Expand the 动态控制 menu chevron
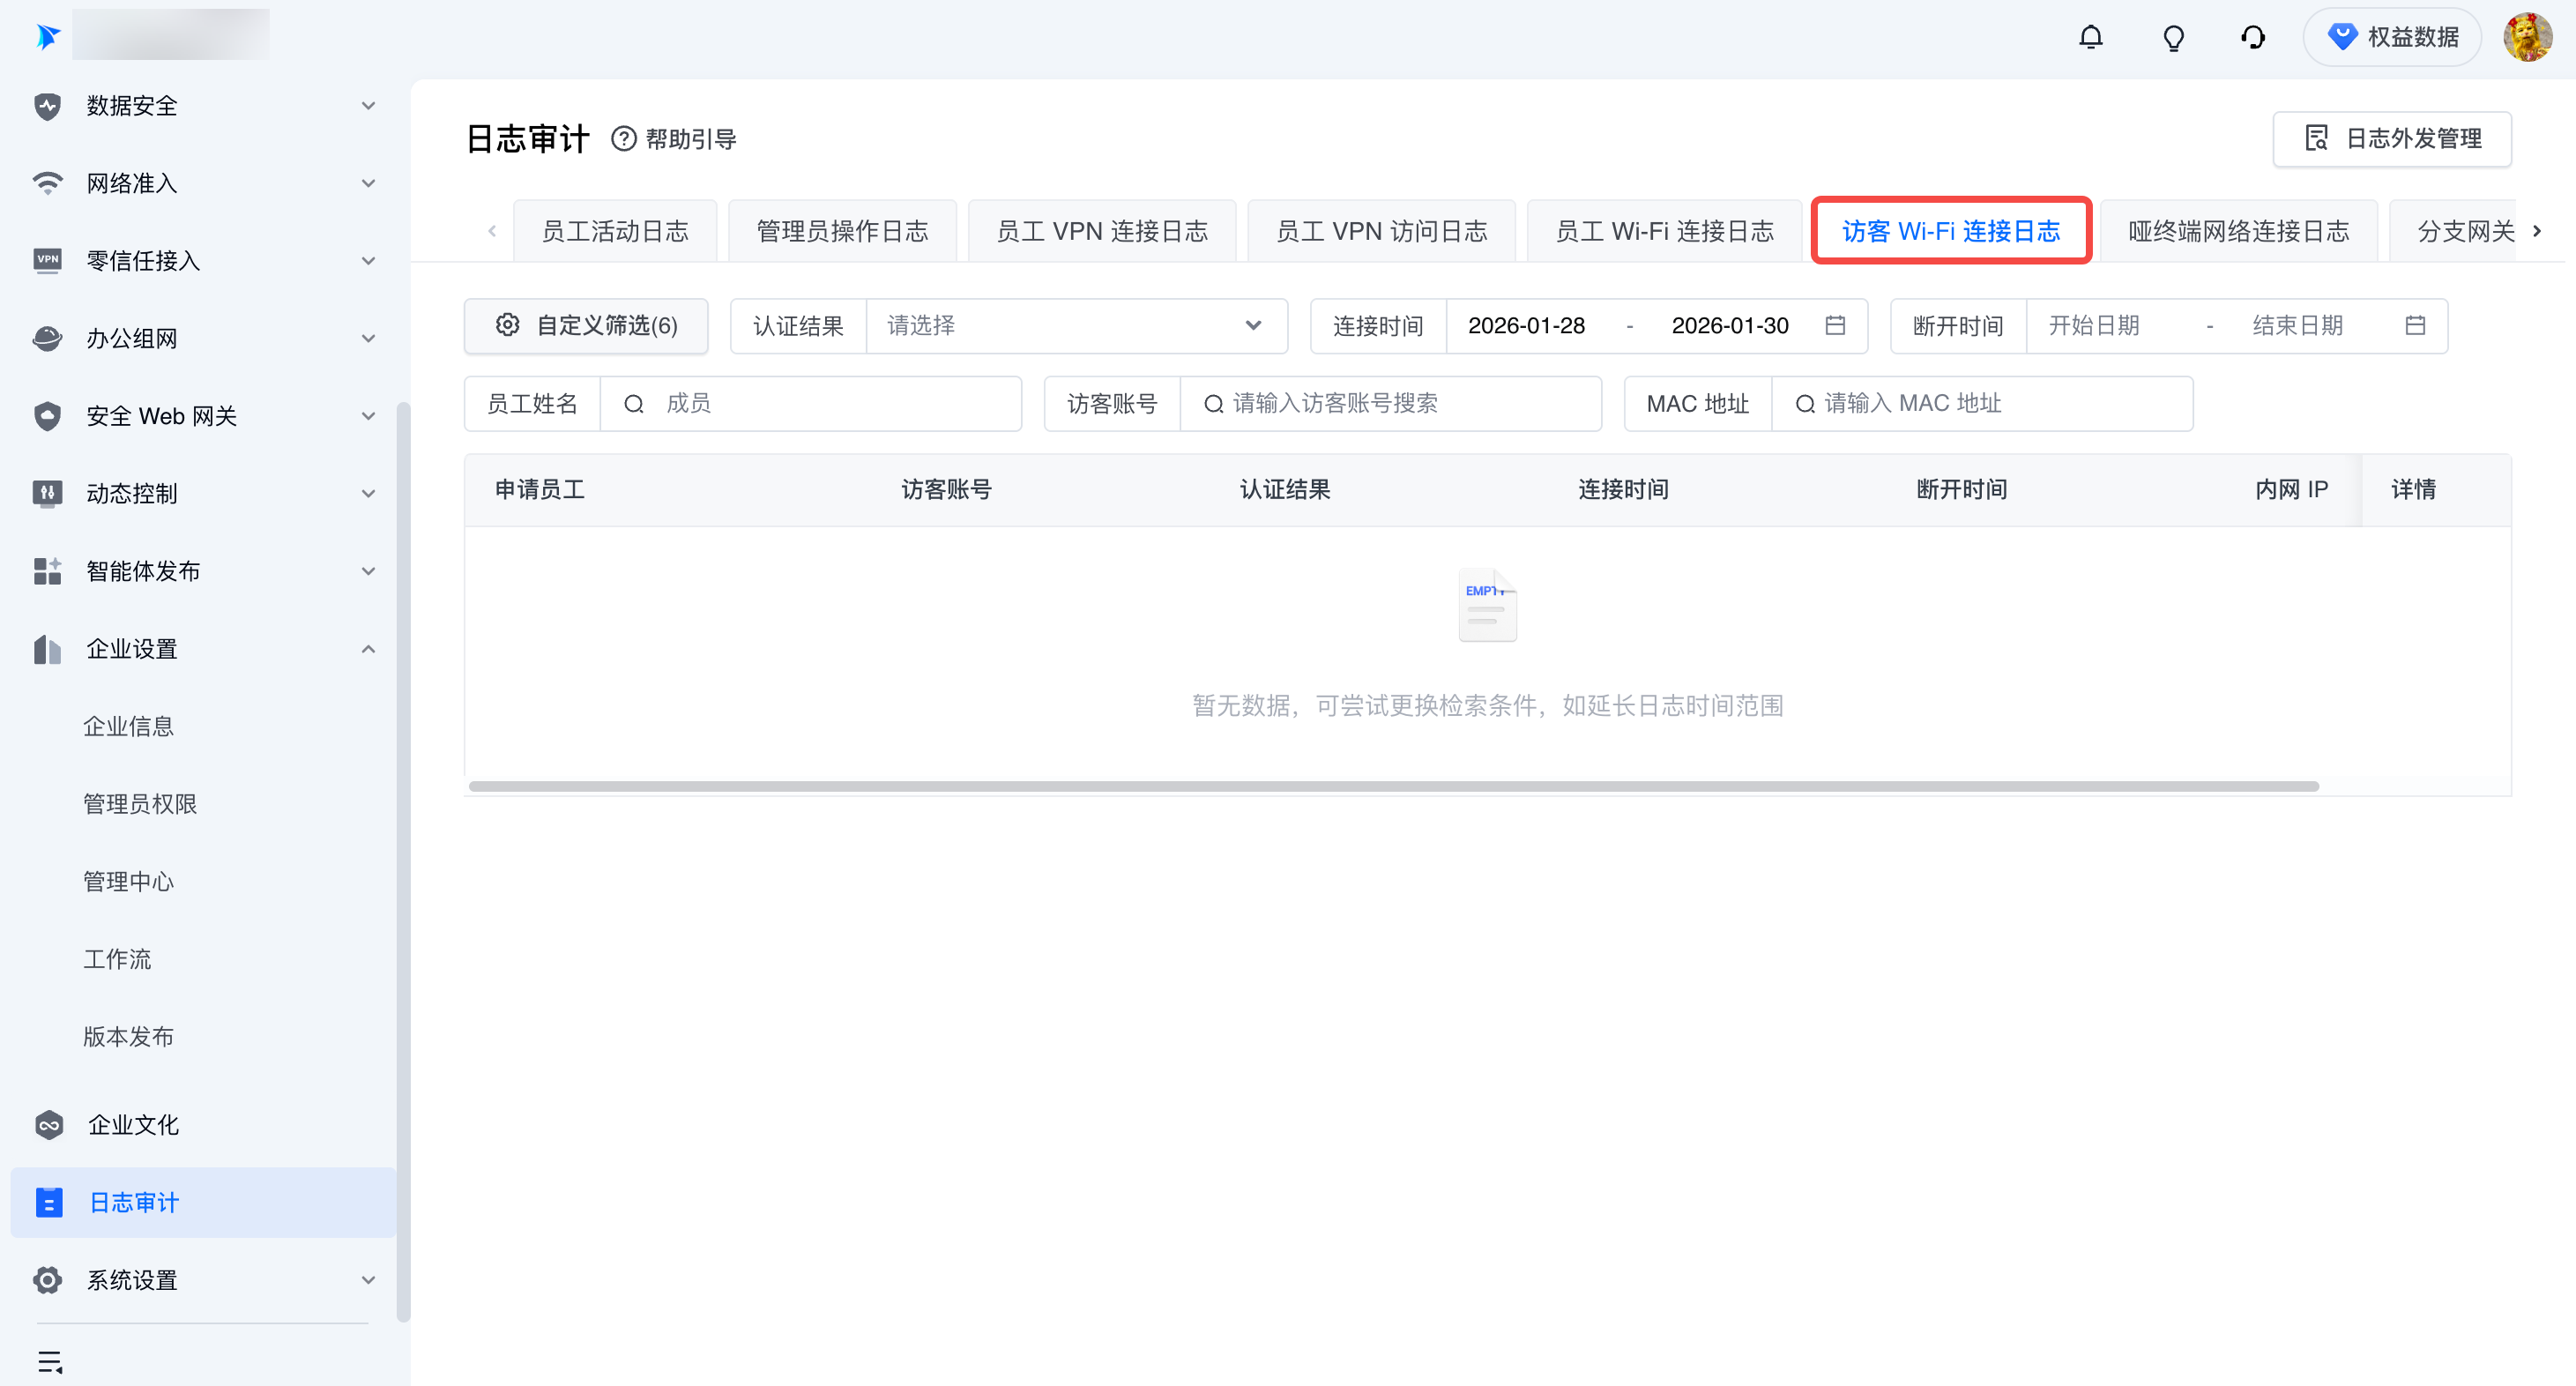This screenshot has height=1386, width=2576. tap(368, 493)
